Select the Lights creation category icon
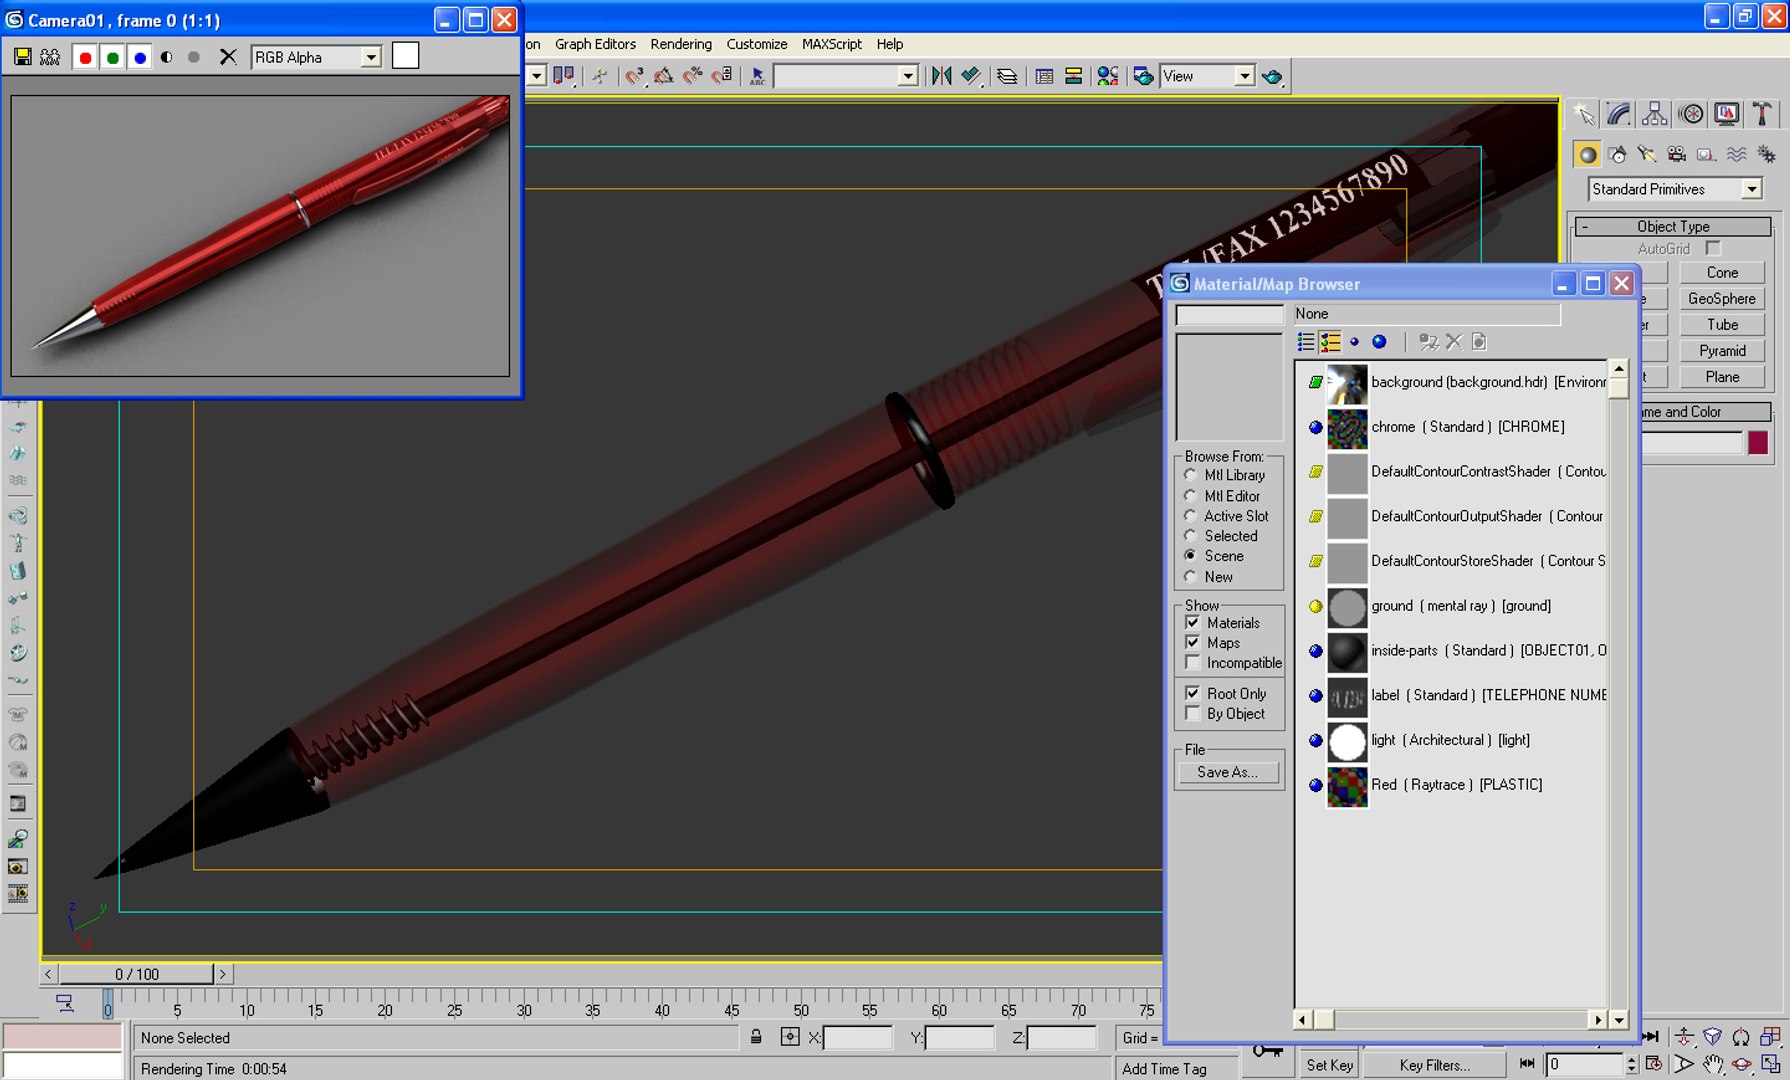The image size is (1790, 1080). tap(1647, 154)
